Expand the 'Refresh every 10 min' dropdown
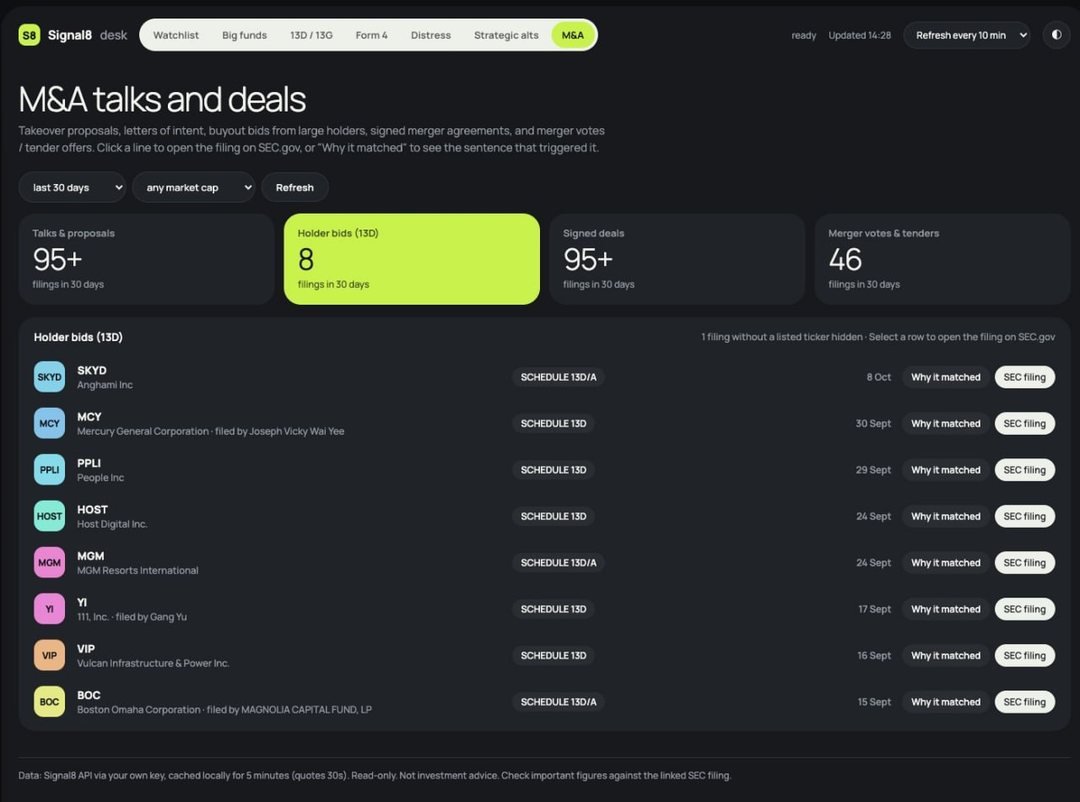This screenshot has width=1080, height=802. point(966,35)
